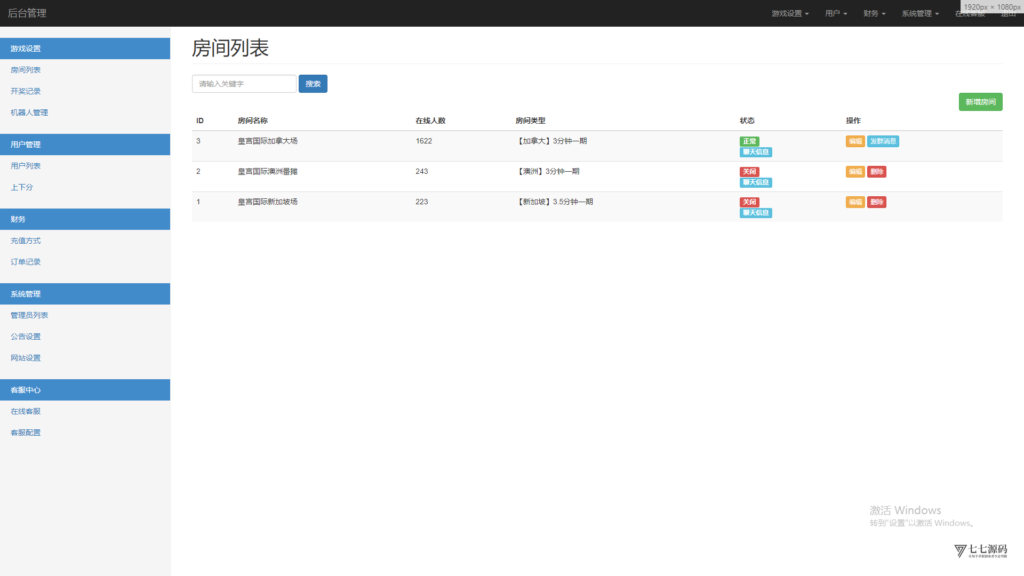Image resolution: width=1024 pixels, height=576 pixels.
Task: Expand the 用户 dropdown menu at the top
Action: tap(833, 13)
